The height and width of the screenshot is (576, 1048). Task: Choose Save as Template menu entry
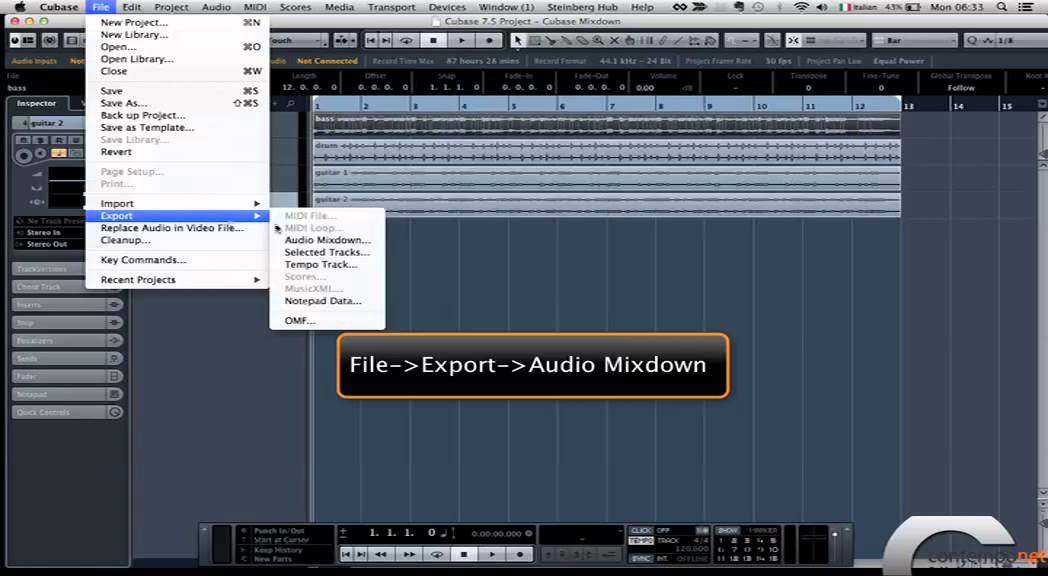[x=177, y=127]
